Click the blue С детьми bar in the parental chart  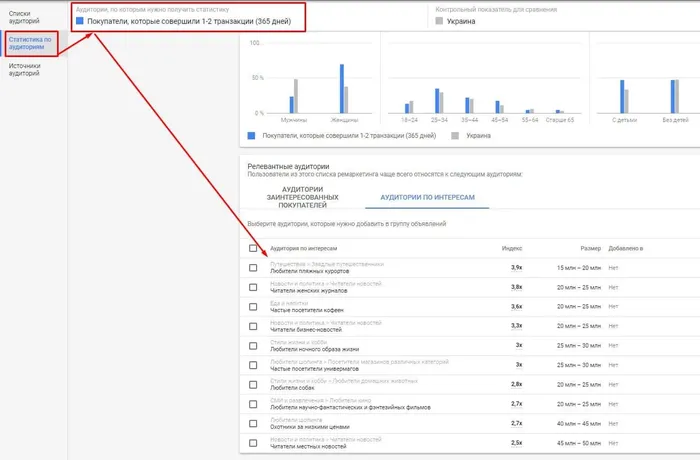tap(622, 96)
